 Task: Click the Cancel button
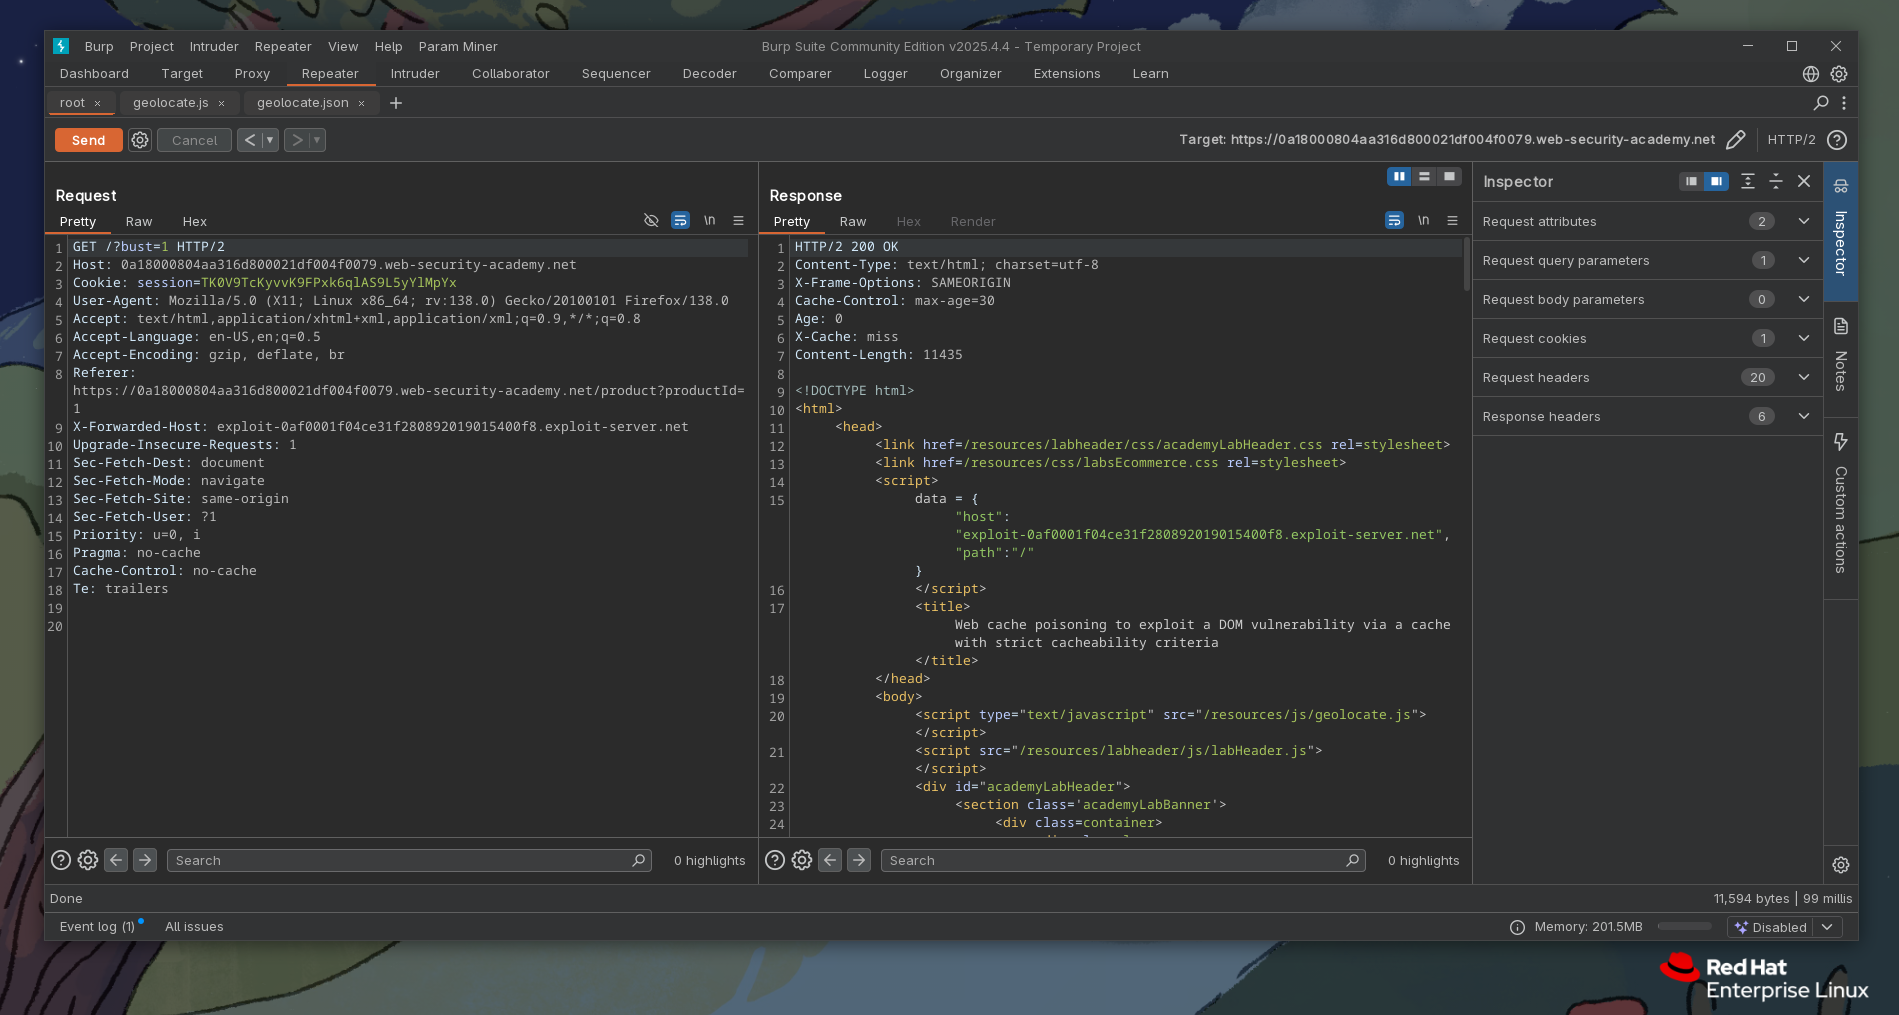point(194,140)
